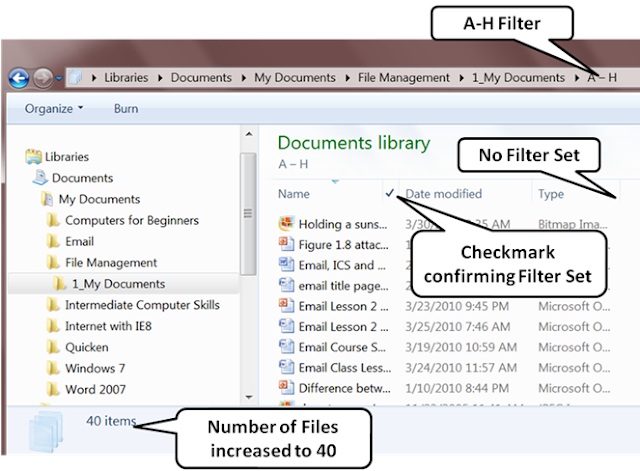Select the Holding a suns... bitmap file
Screen dimensions: 640x471
pos(343,224)
